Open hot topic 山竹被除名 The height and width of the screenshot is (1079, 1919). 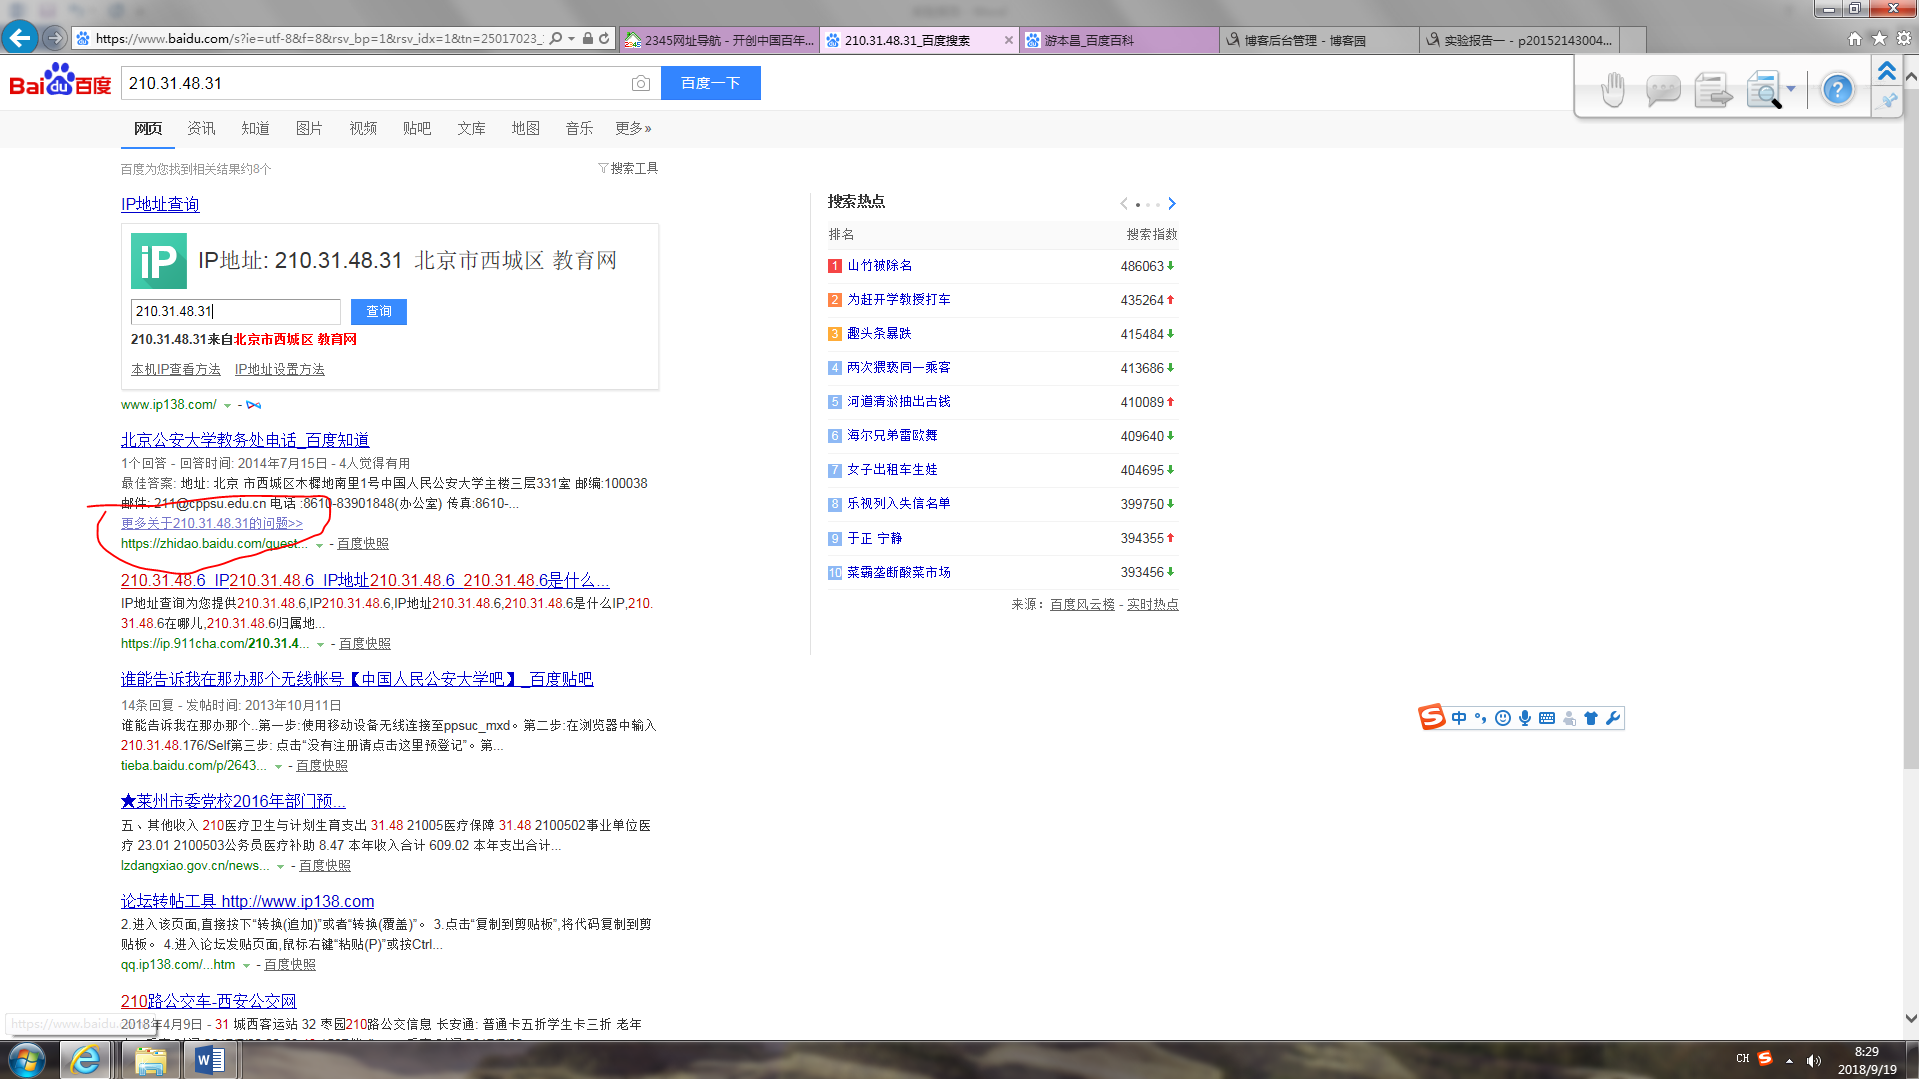(x=880, y=266)
